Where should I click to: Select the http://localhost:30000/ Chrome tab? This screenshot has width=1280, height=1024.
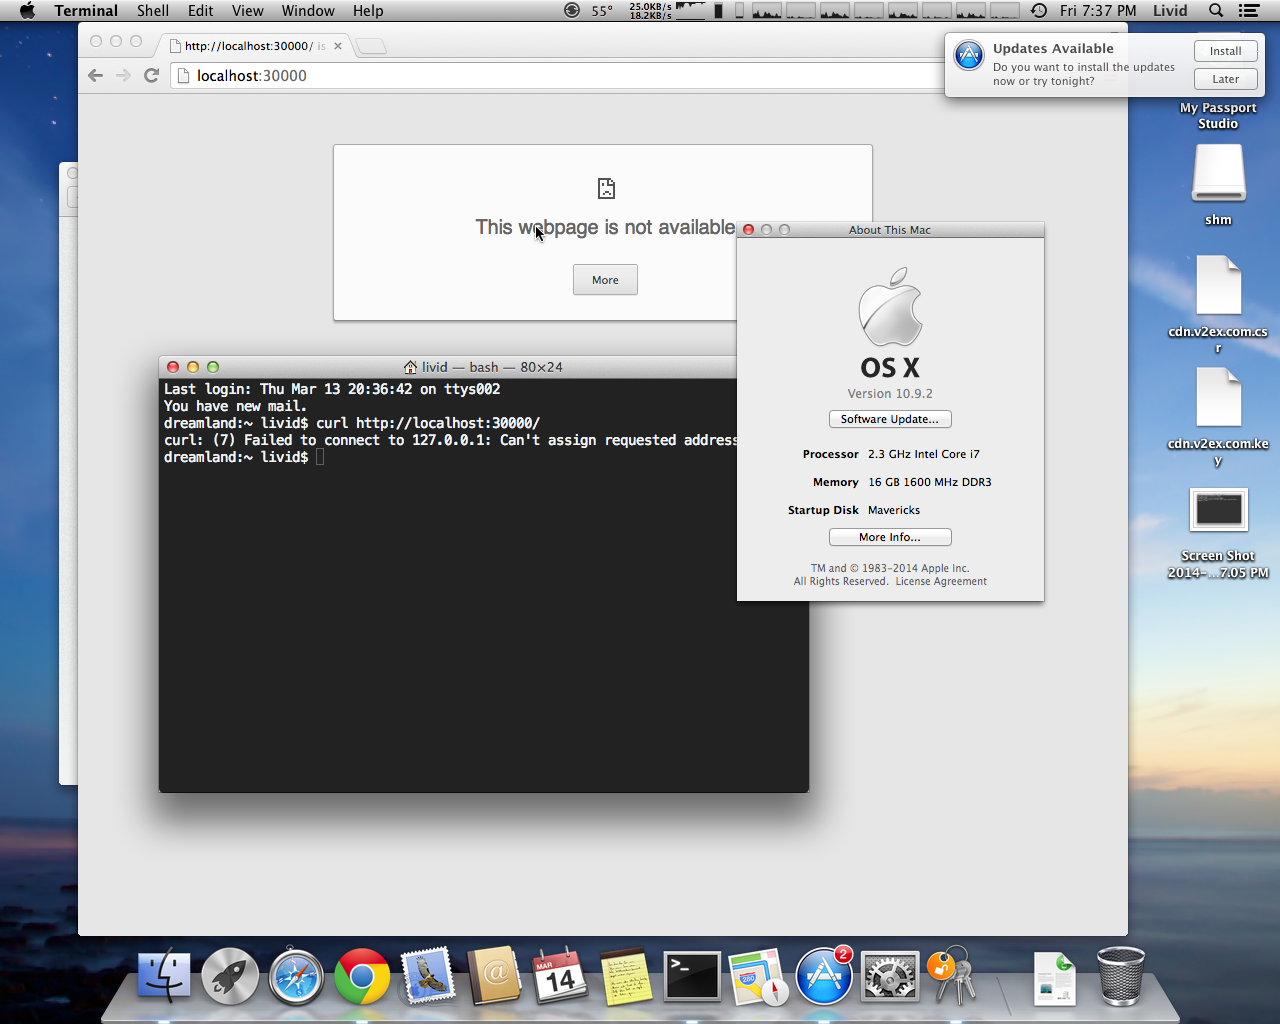(248, 46)
